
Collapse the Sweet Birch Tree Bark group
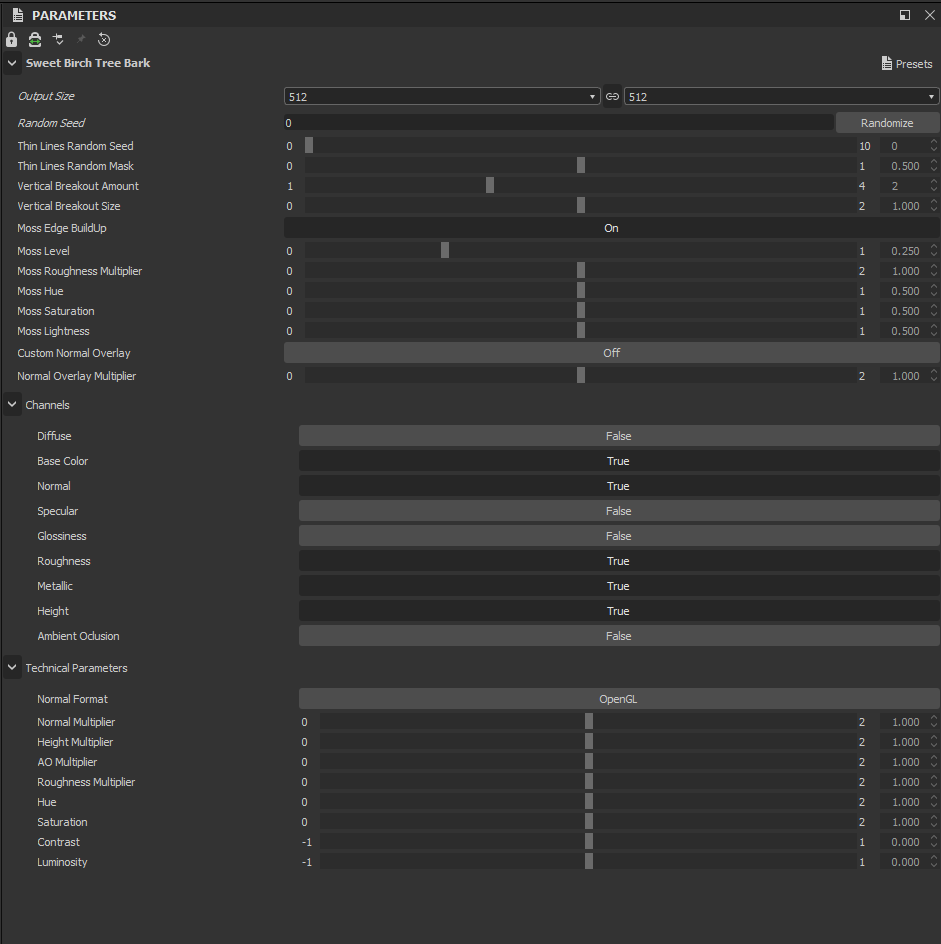point(12,63)
